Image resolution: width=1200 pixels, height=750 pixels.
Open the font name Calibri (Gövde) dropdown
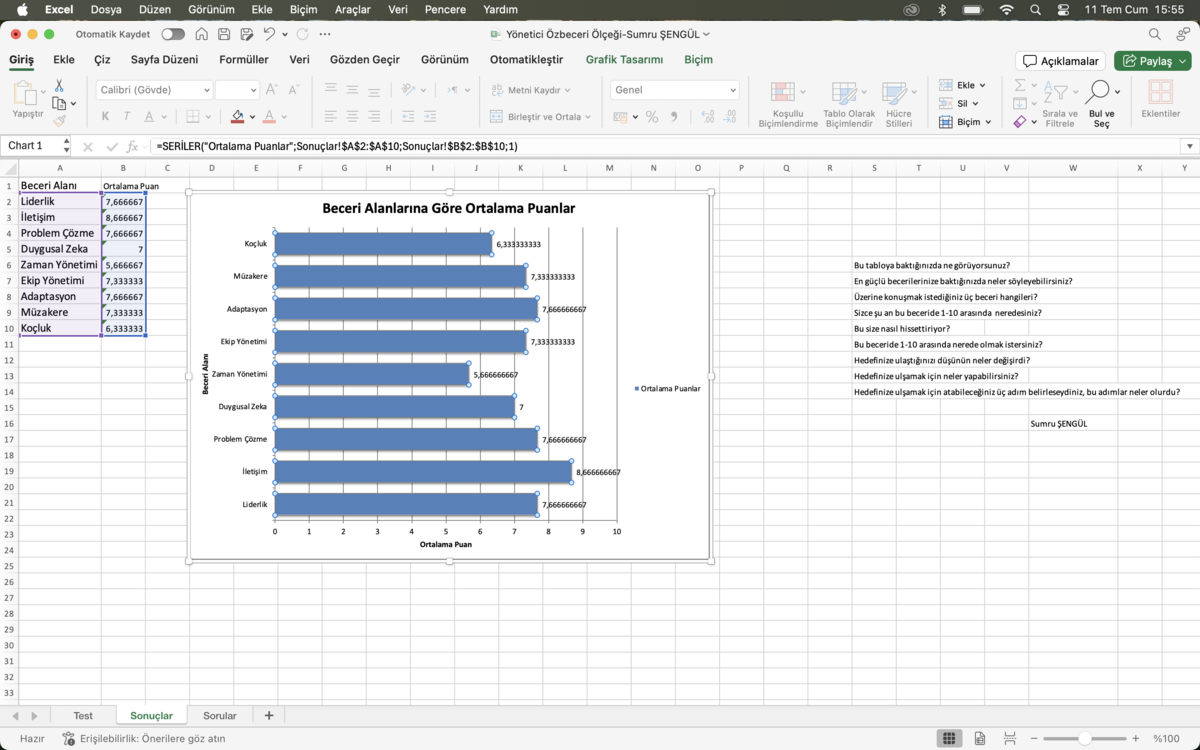[x=206, y=90]
